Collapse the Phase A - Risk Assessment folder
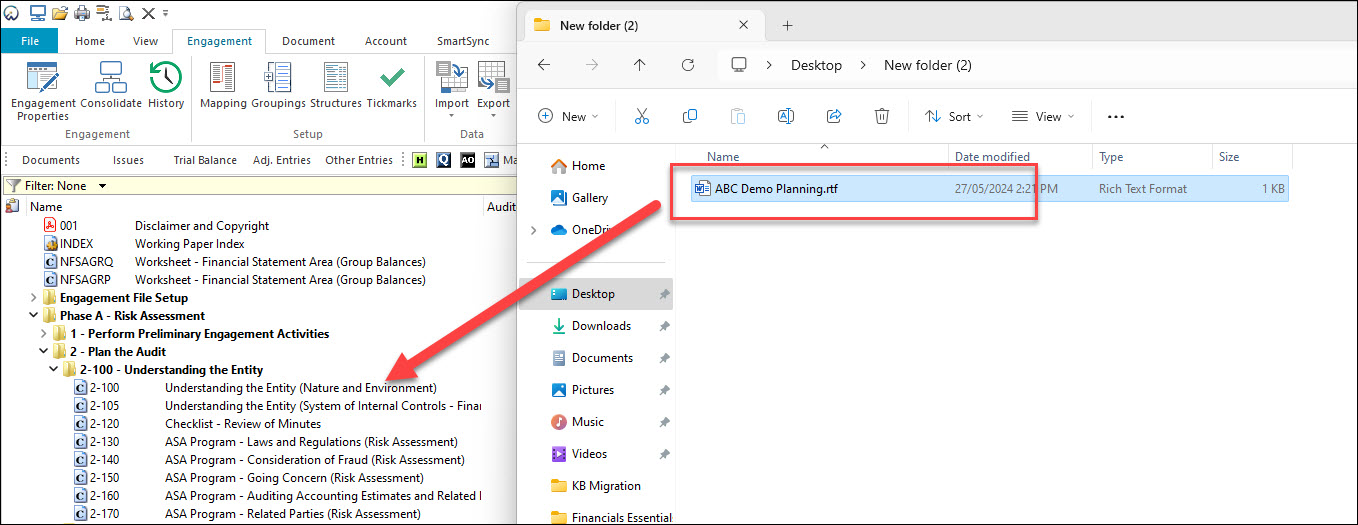Viewport: 1358px width, 525px height. 34,316
